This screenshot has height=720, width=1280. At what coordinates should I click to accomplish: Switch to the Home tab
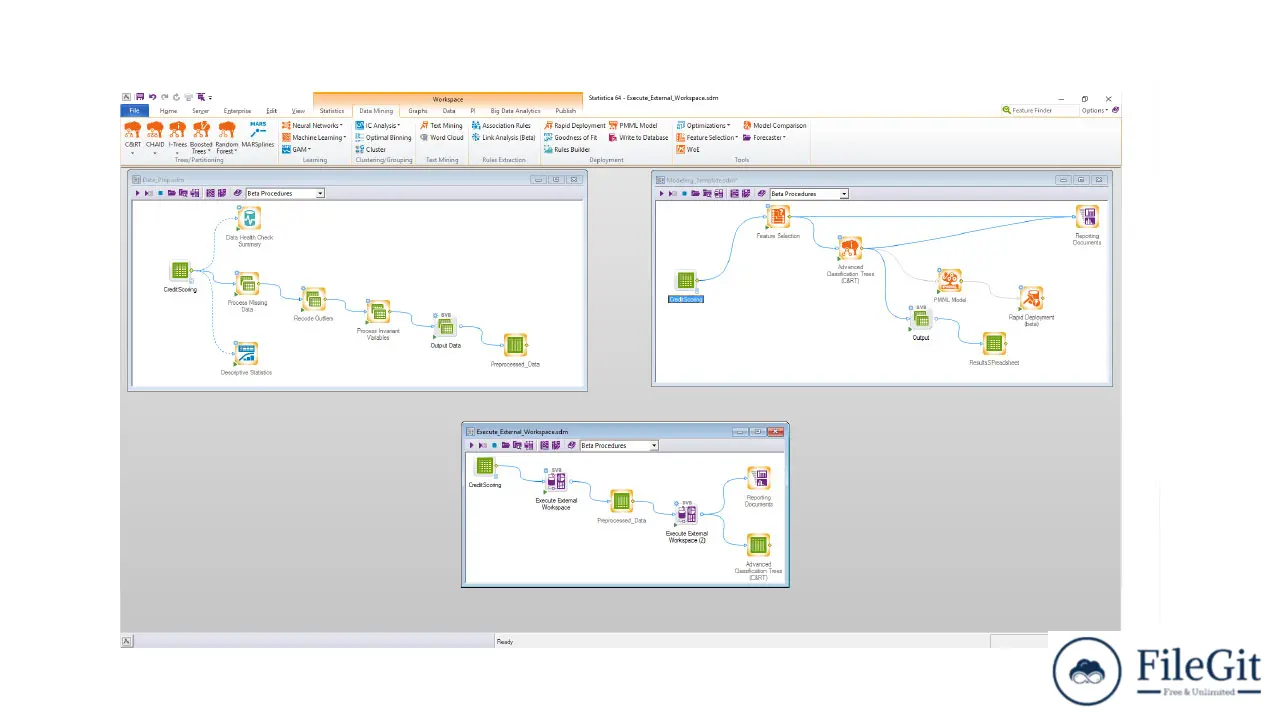point(168,111)
